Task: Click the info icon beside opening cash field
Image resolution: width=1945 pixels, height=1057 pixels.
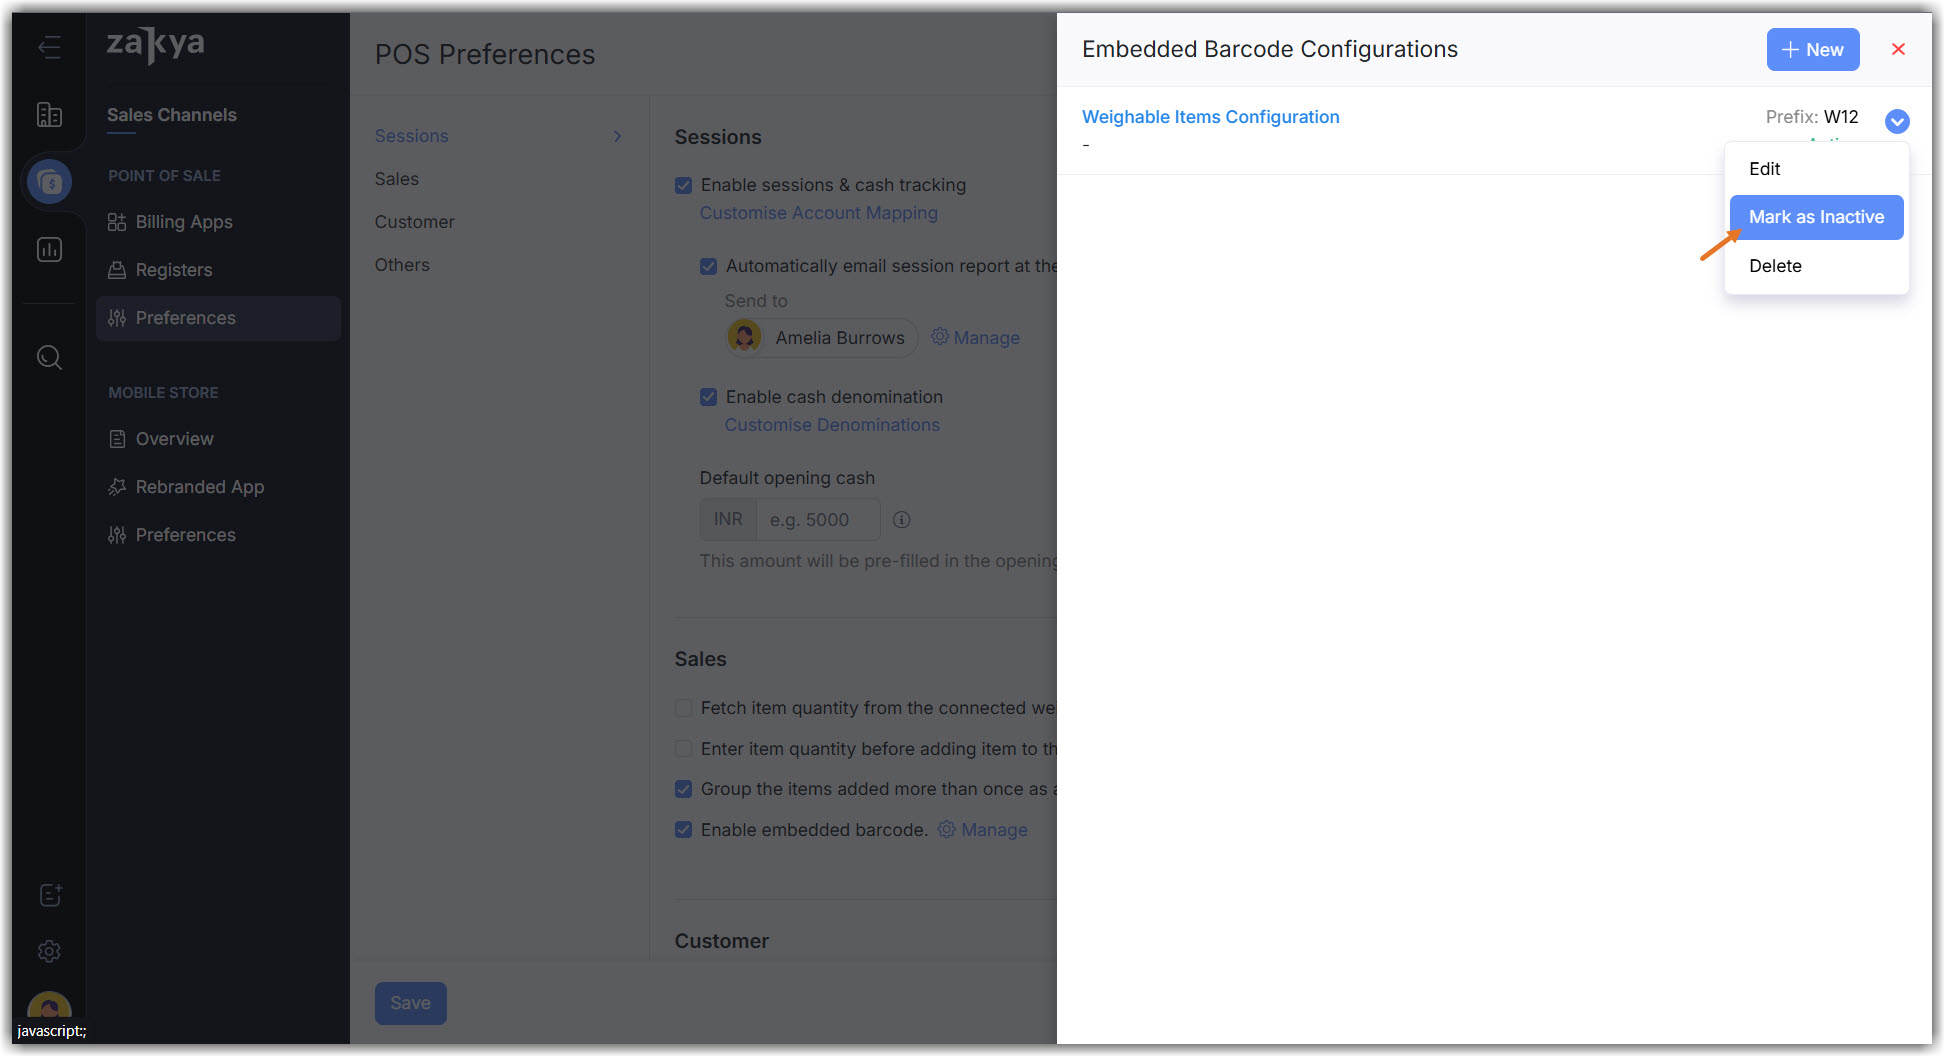Action: click(x=901, y=520)
